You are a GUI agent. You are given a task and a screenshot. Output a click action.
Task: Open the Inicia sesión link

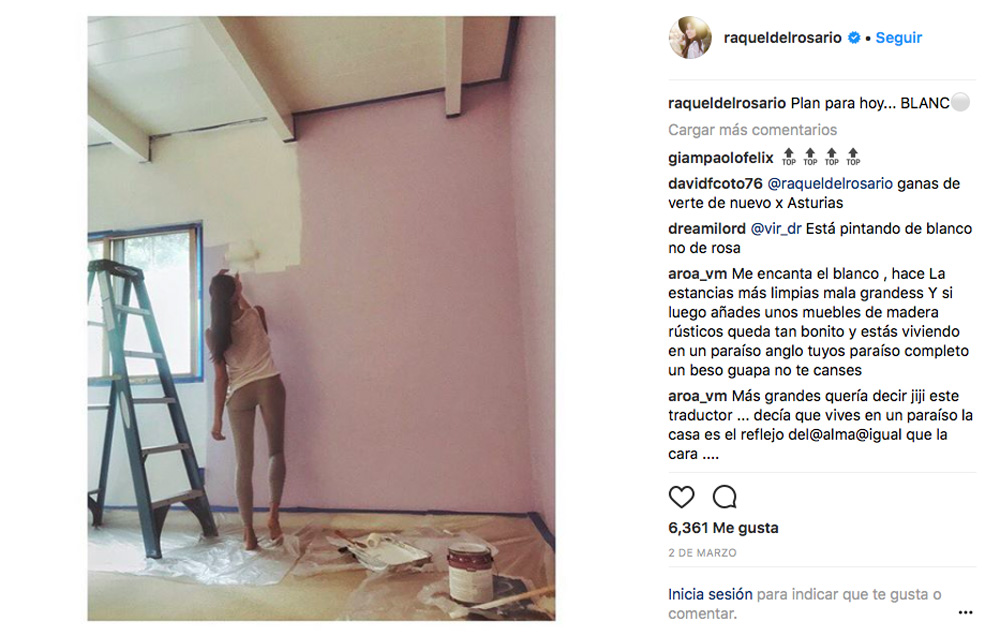coord(710,595)
